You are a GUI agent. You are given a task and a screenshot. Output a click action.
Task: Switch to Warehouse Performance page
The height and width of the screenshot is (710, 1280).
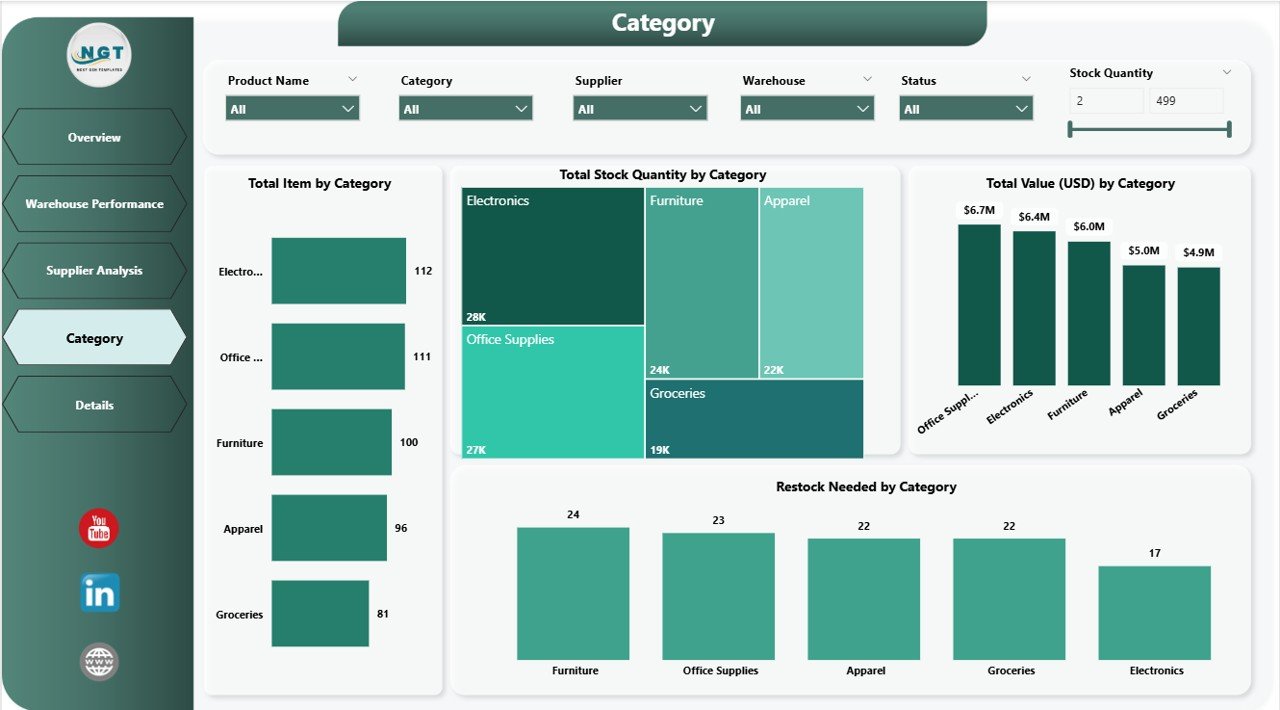point(94,204)
